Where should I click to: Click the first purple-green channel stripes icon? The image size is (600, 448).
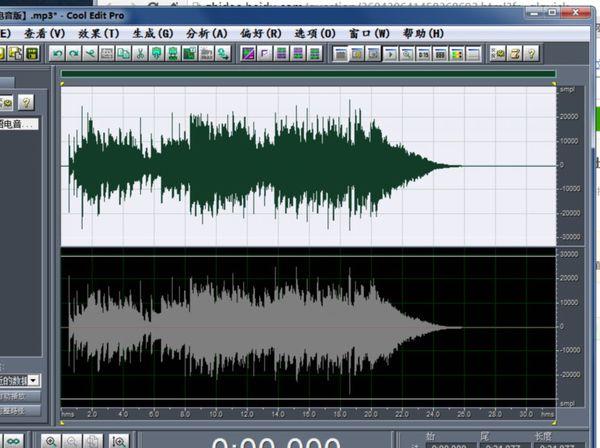[281, 54]
